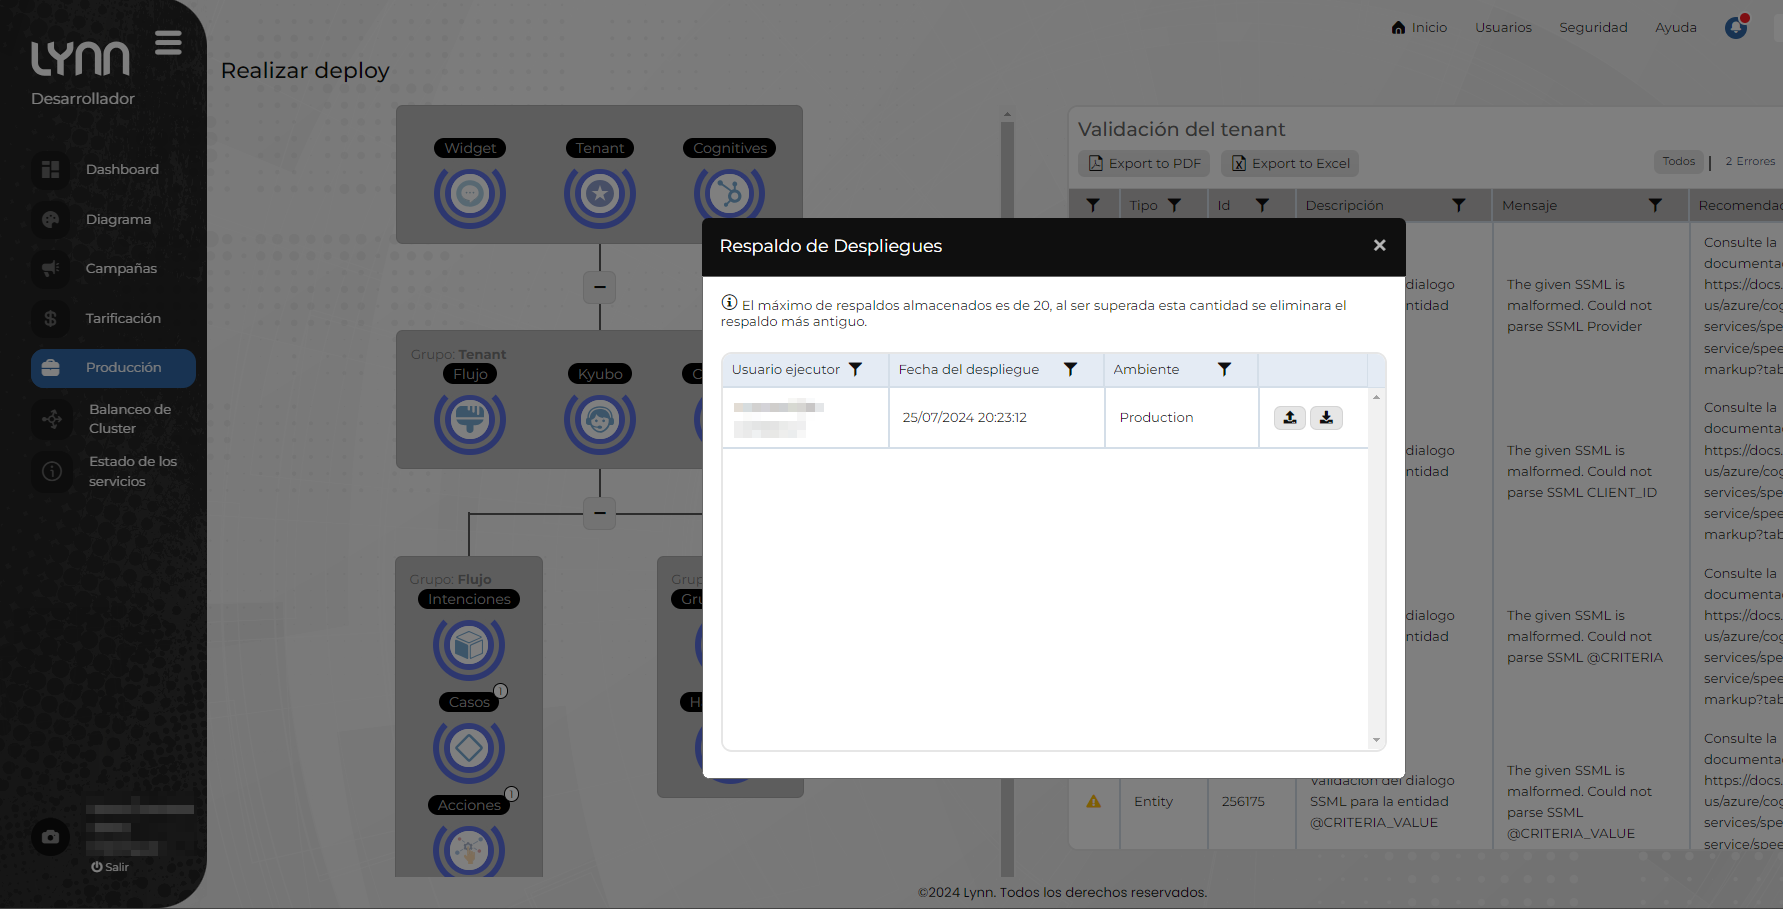Collapse the Flujo branch minus expander
The width and height of the screenshot is (1783, 909).
(x=599, y=513)
